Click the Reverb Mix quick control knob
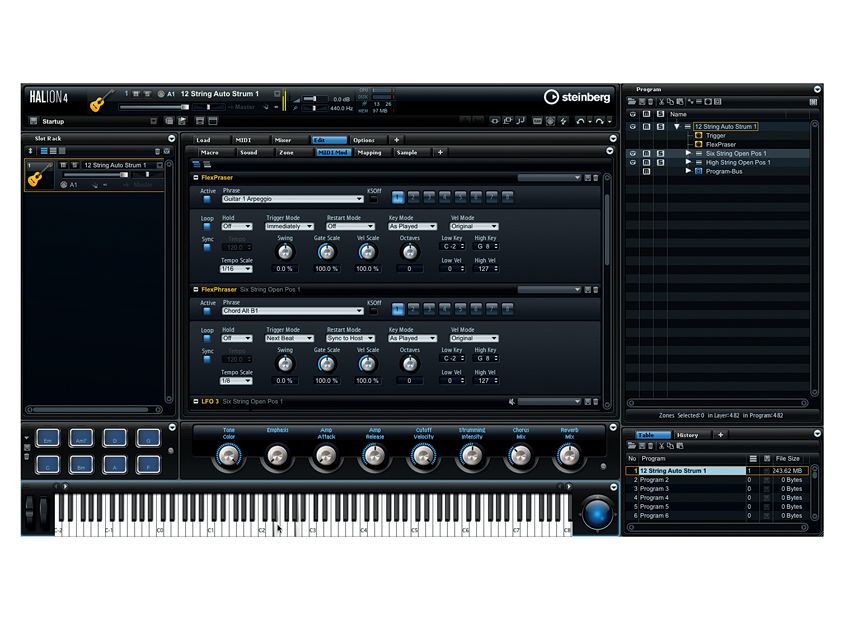Viewport: 850px width, 638px height. (x=569, y=456)
